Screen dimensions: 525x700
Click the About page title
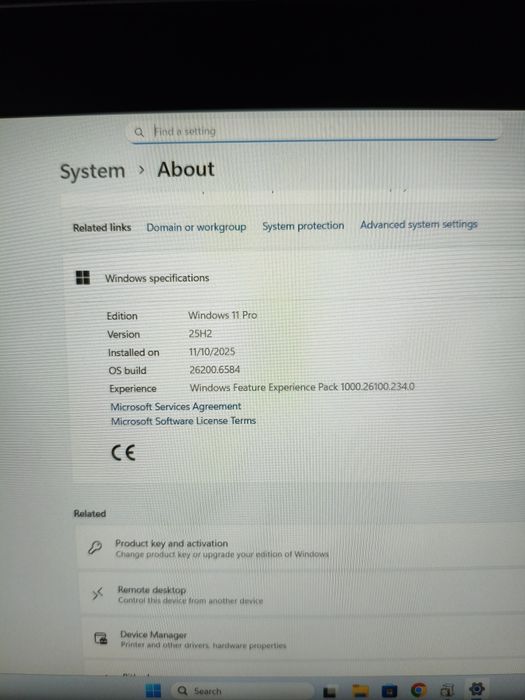coord(186,170)
